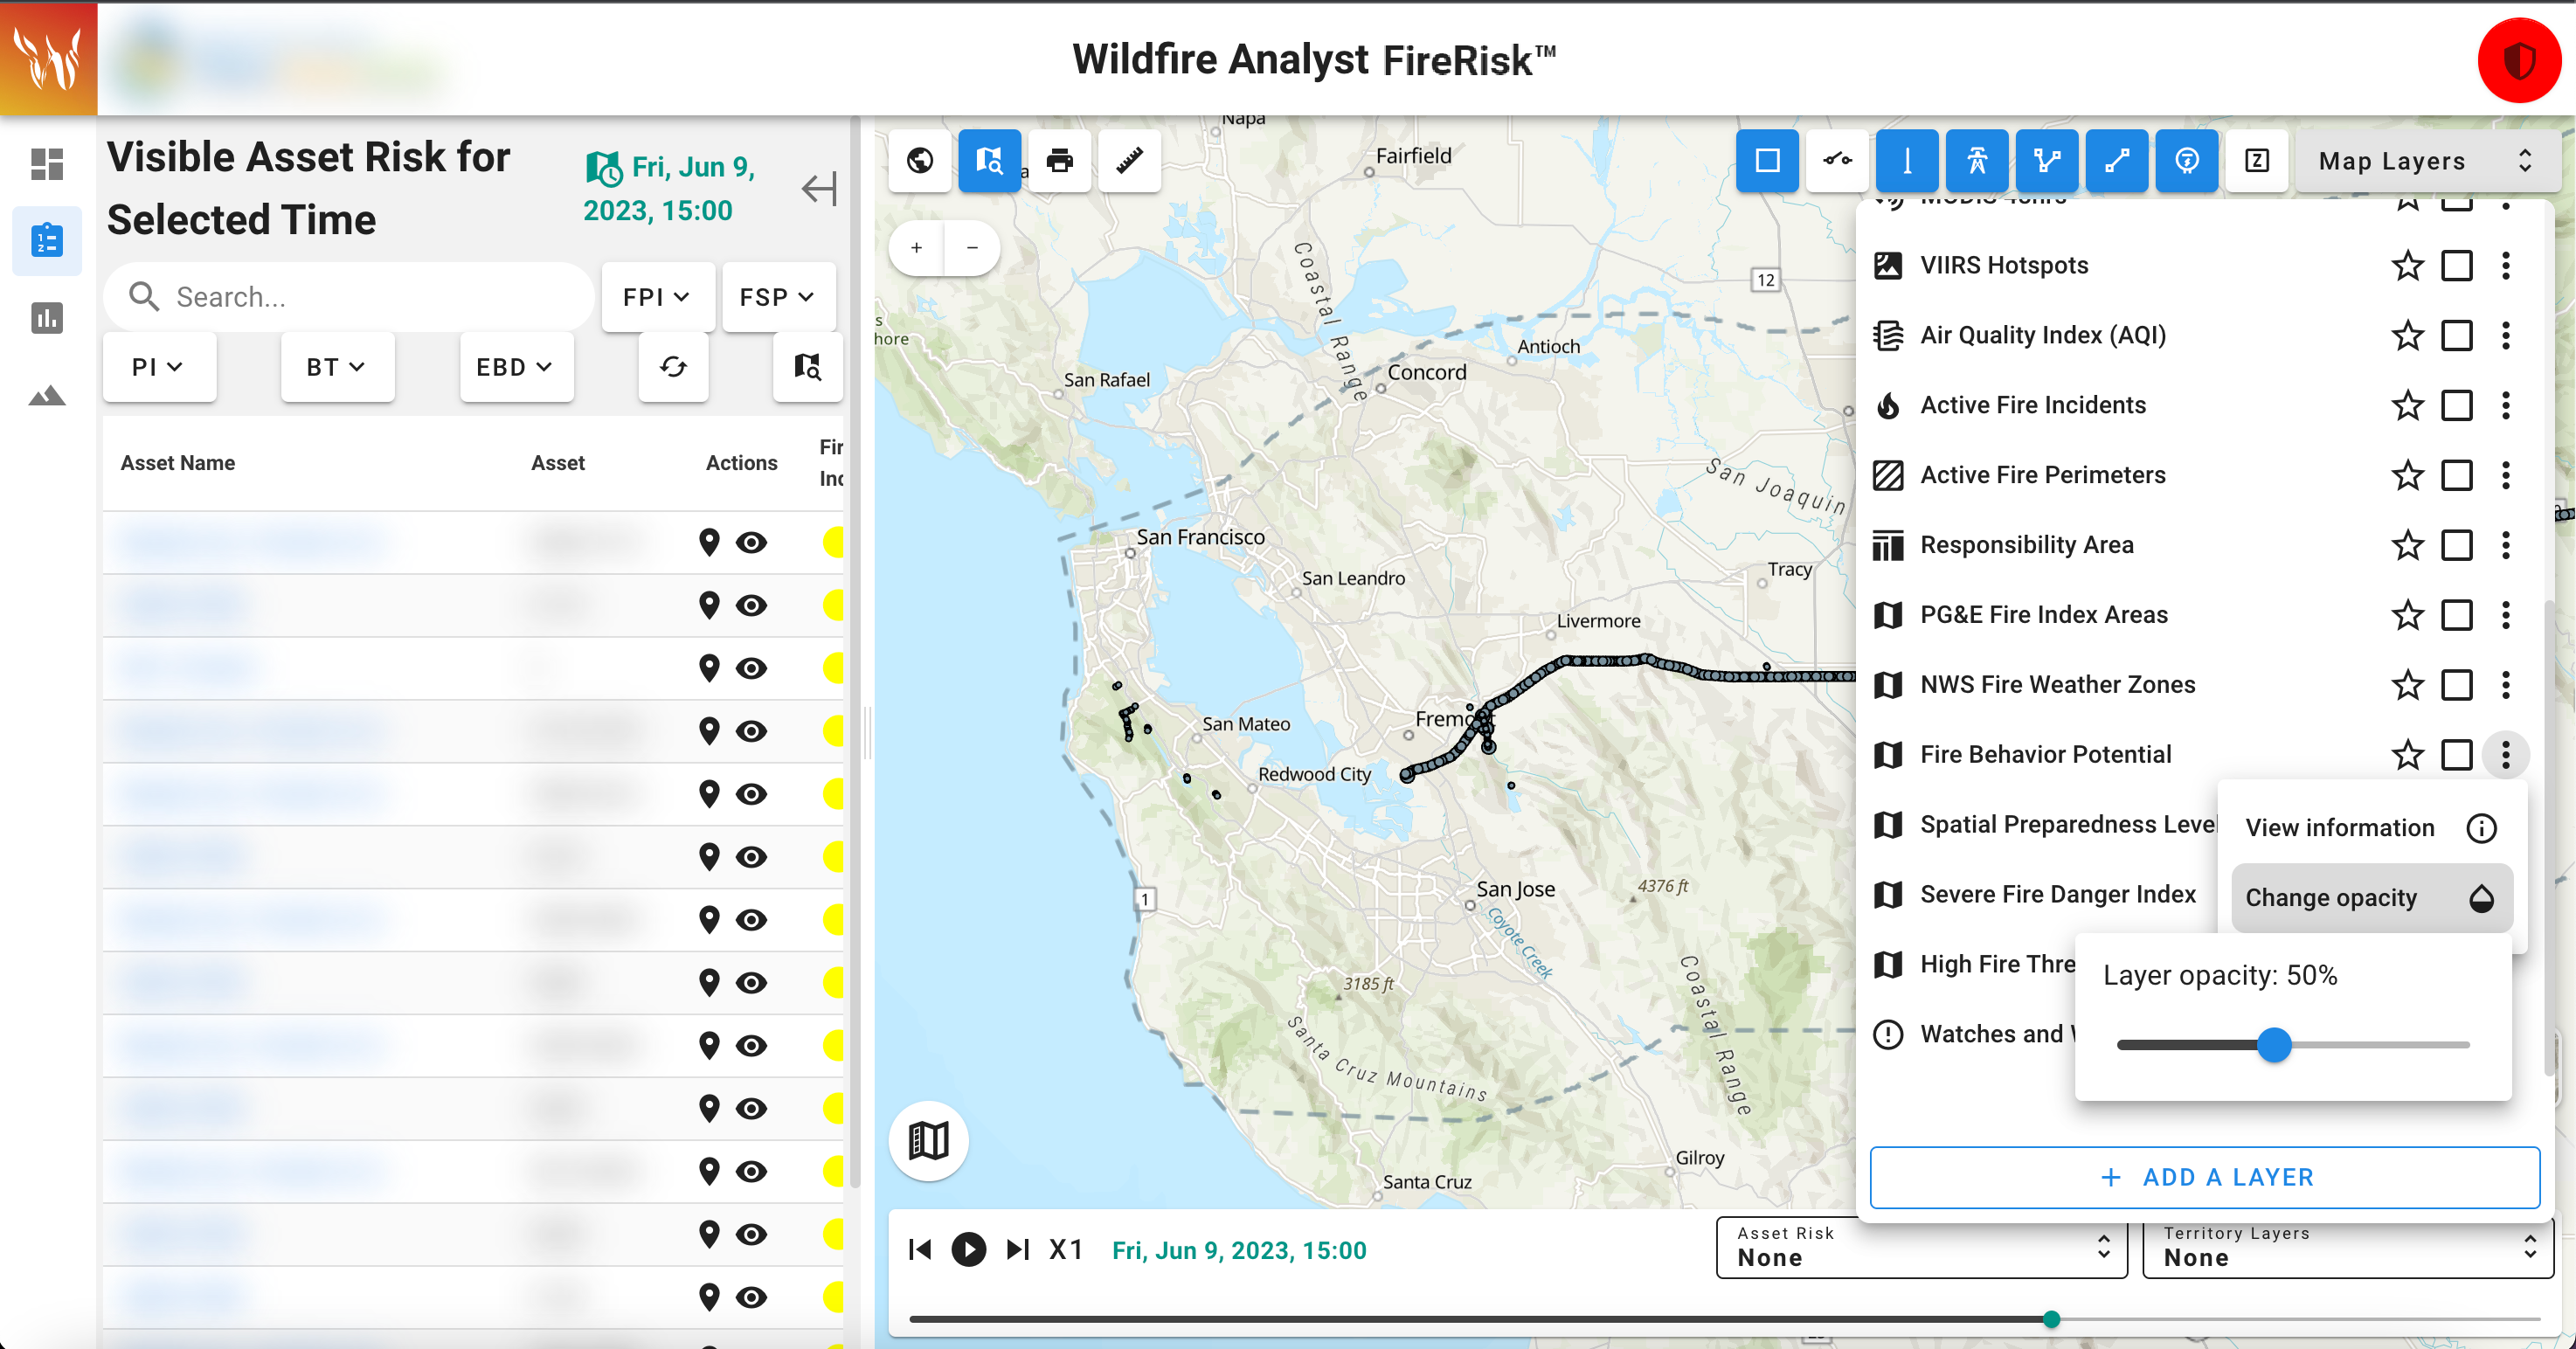Click the refresh icon above the asset list
This screenshot has width=2576, height=1349.
(672, 367)
